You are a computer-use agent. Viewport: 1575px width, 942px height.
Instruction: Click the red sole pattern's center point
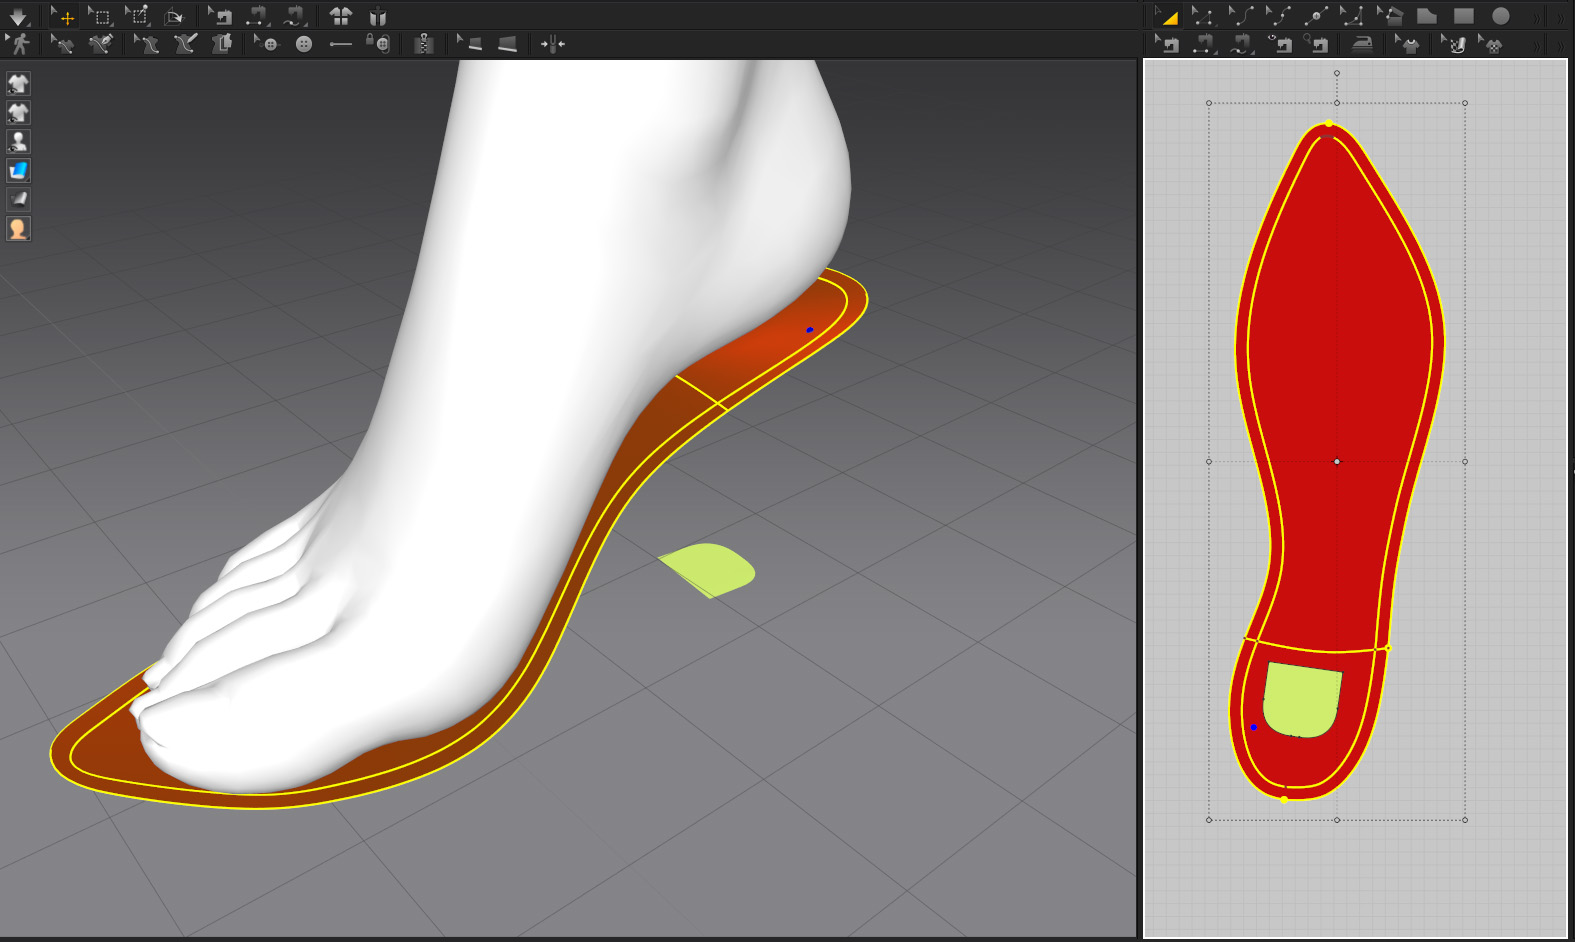pyautogui.click(x=1337, y=462)
